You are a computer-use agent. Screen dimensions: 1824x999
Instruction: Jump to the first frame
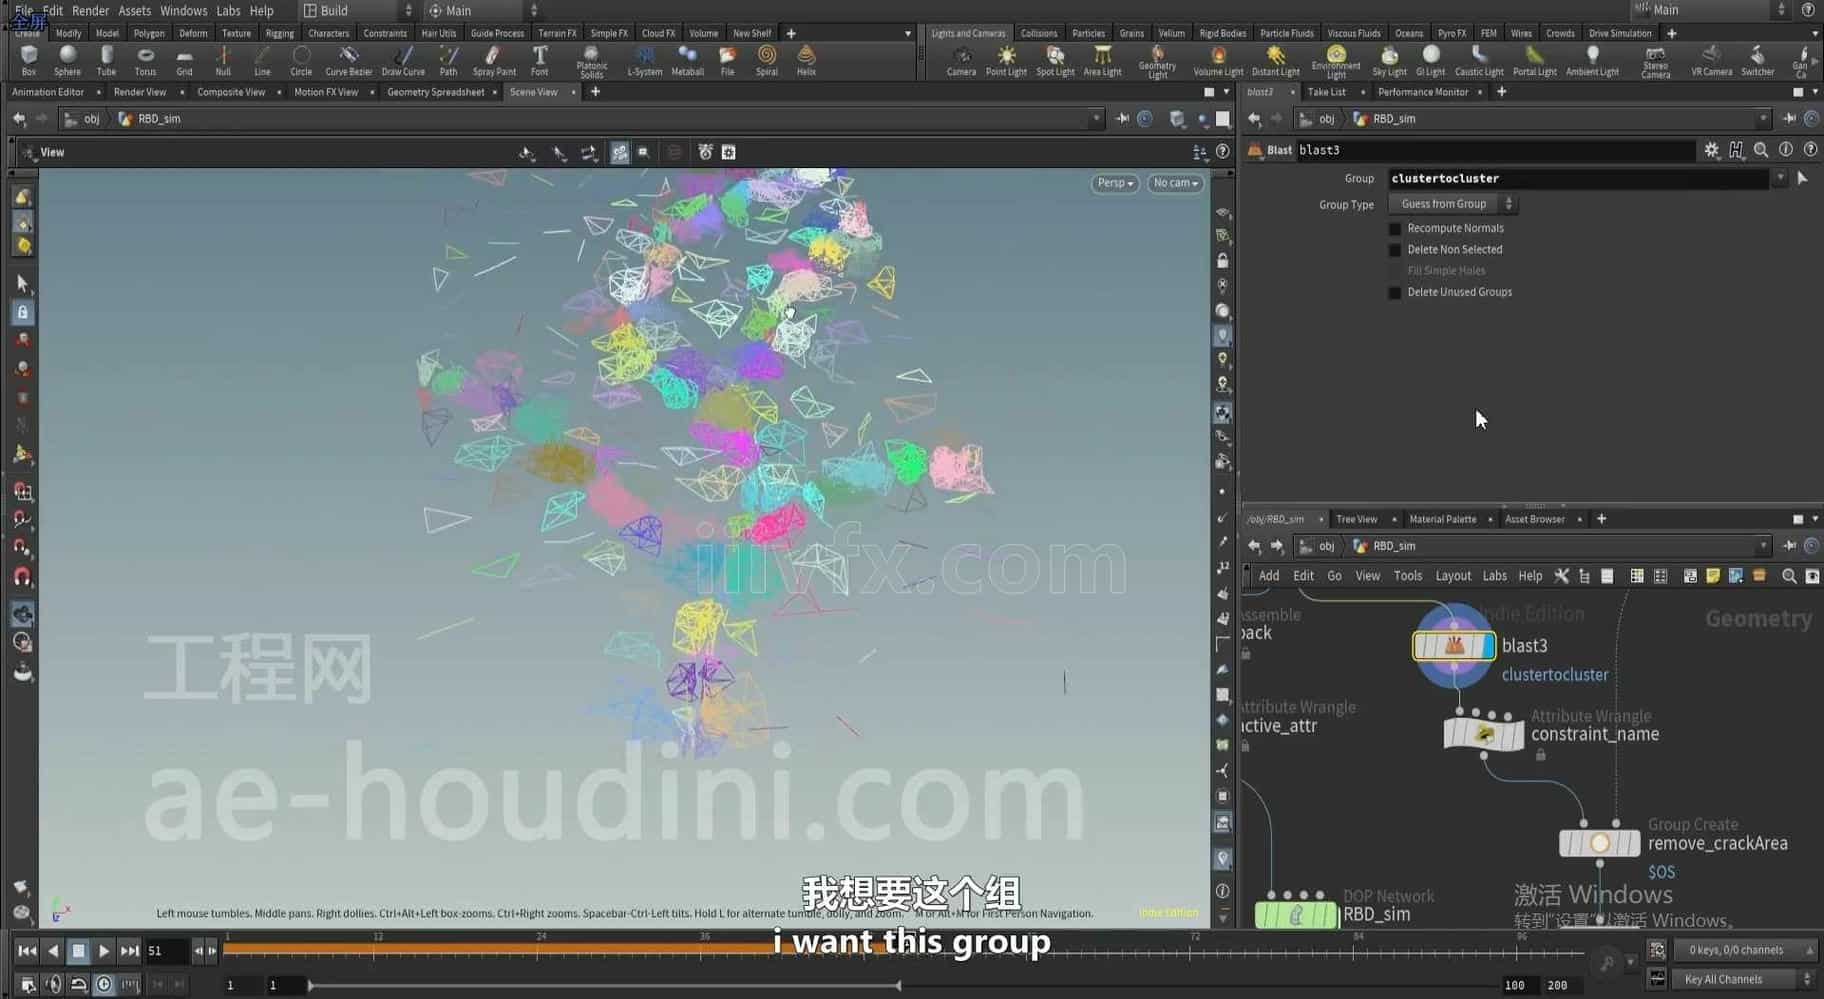pyautogui.click(x=27, y=951)
